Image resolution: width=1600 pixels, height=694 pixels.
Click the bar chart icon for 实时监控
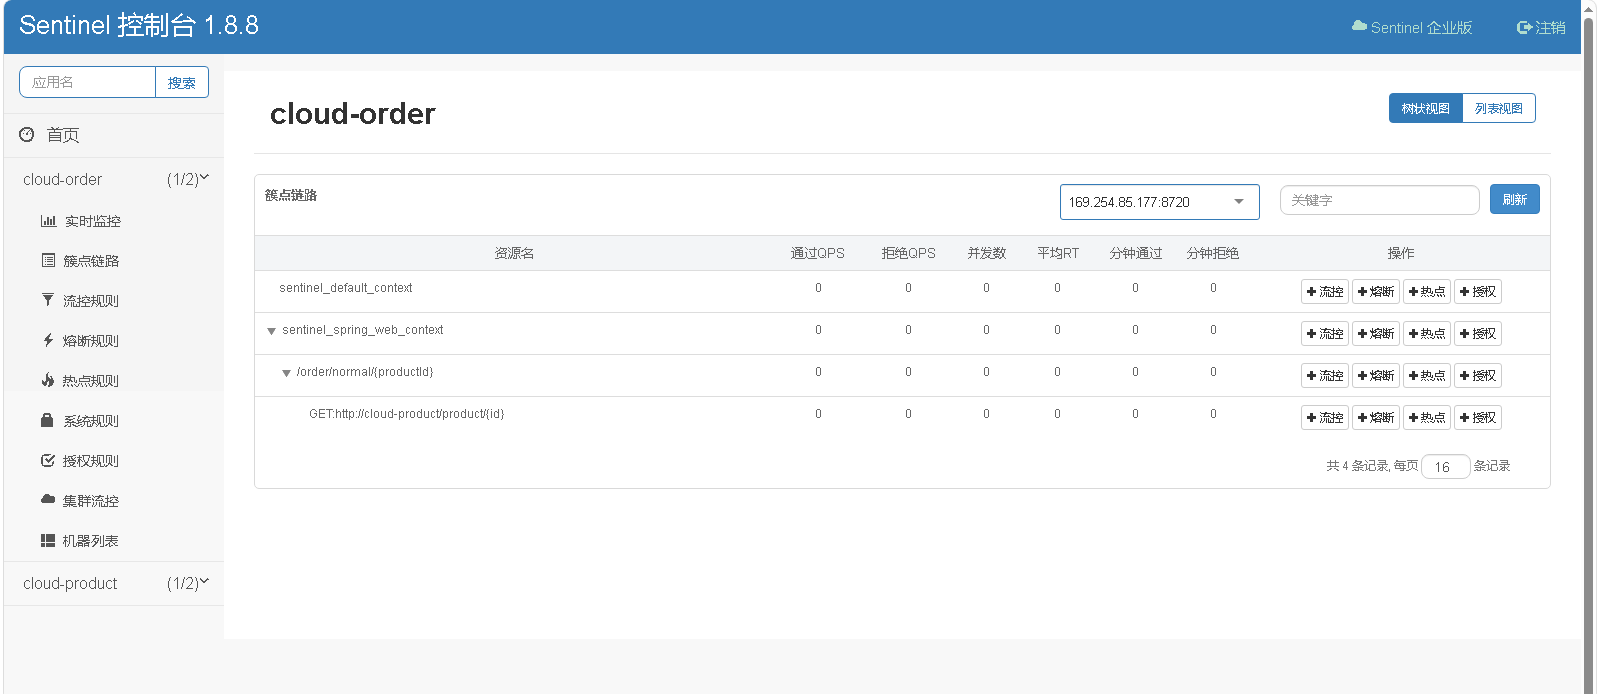coord(48,221)
